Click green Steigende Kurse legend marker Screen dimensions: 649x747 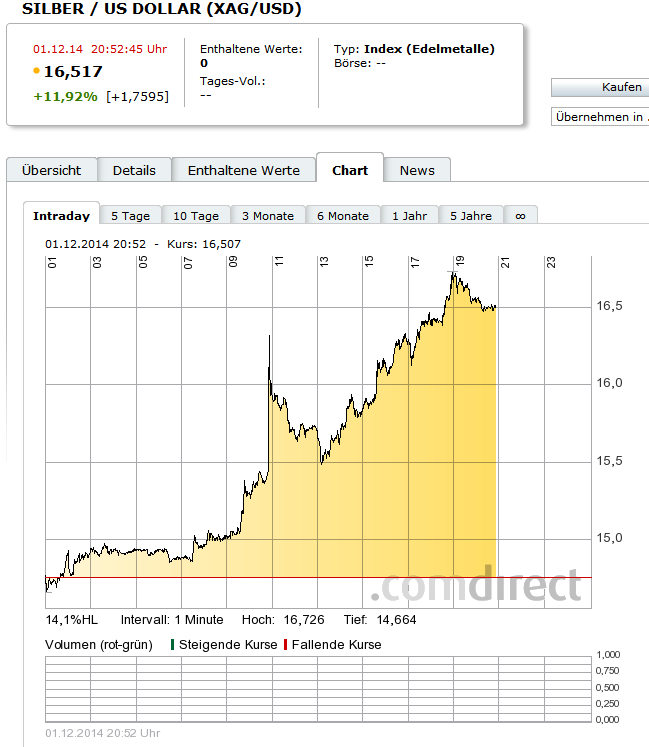172,645
